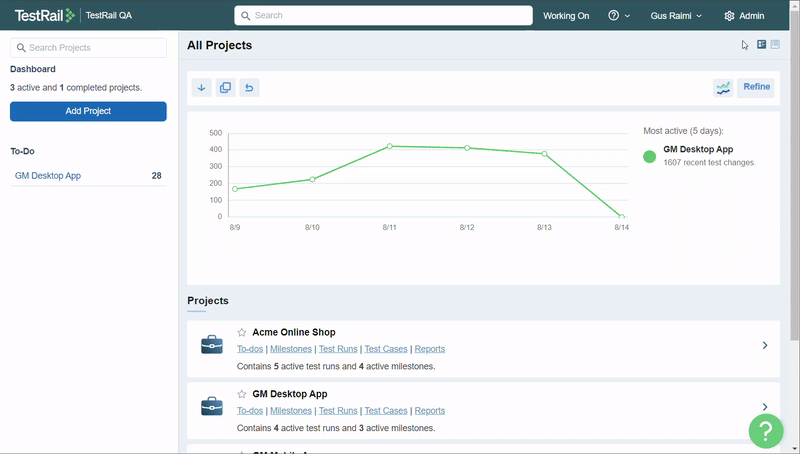Click the 8/10 data point on chart
Screen dimensions: 800x454
click(312, 180)
